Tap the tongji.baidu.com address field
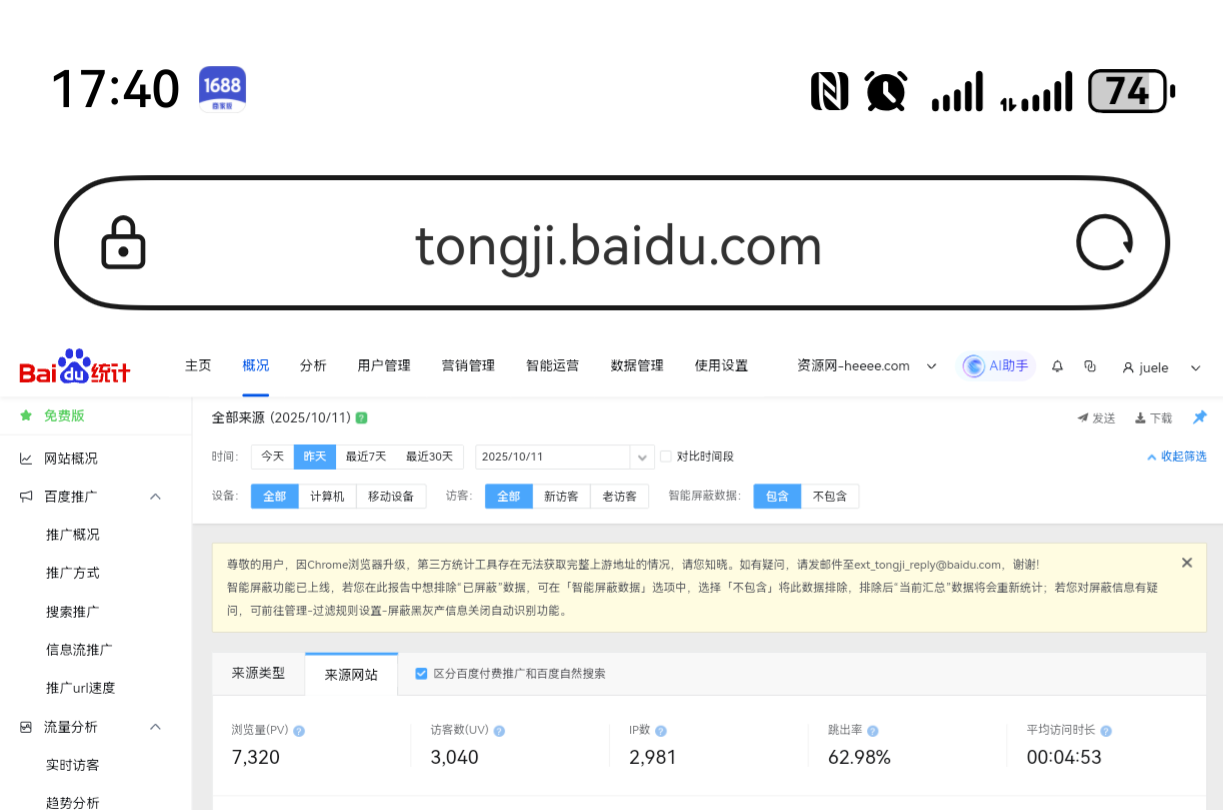This screenshot has width=1223, height=810. point(618,245)
